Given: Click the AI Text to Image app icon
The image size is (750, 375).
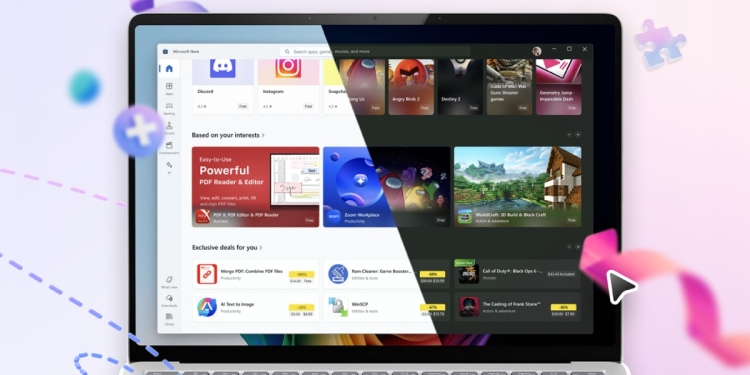Looking at the screenshot, I should point(207,307).
